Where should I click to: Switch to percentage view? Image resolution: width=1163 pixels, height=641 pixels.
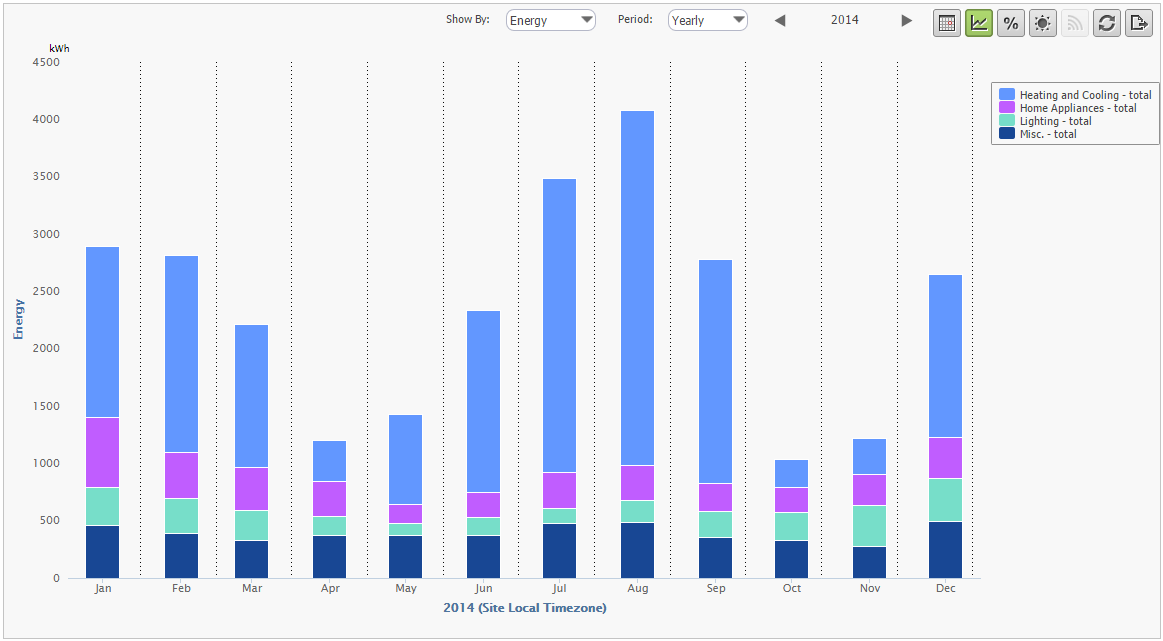pyautogui.click(x=1011, y=23)
